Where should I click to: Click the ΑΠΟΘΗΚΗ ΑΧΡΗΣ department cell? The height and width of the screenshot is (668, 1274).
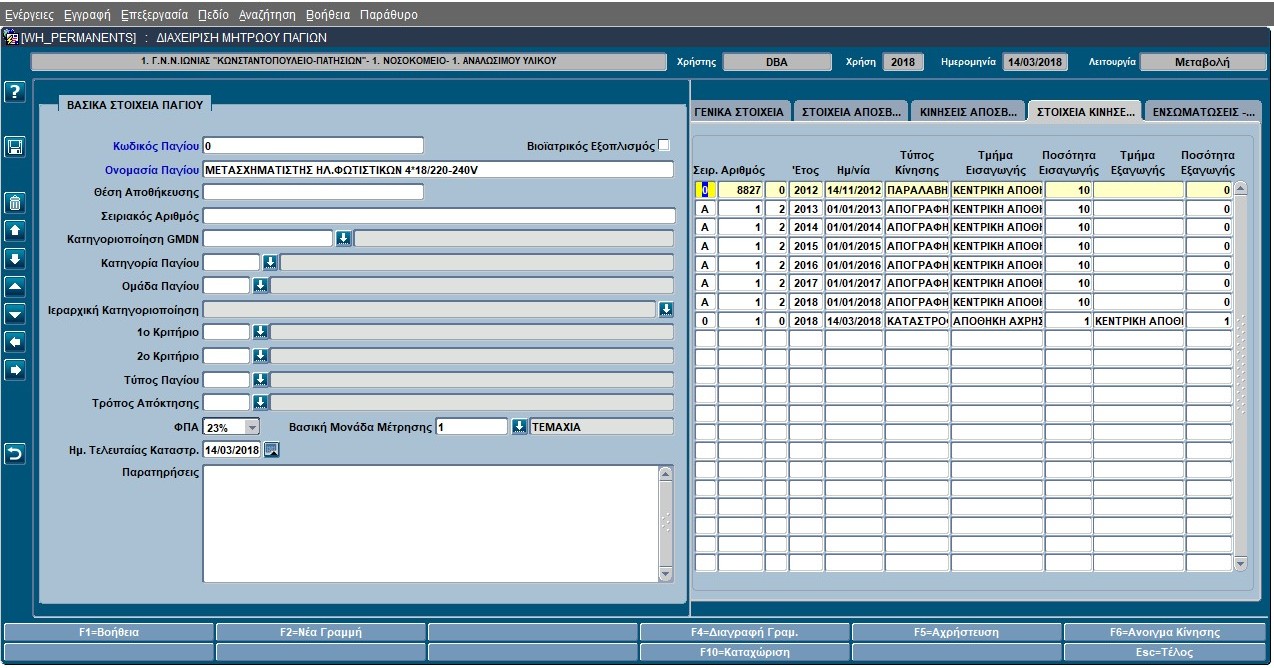997,321
